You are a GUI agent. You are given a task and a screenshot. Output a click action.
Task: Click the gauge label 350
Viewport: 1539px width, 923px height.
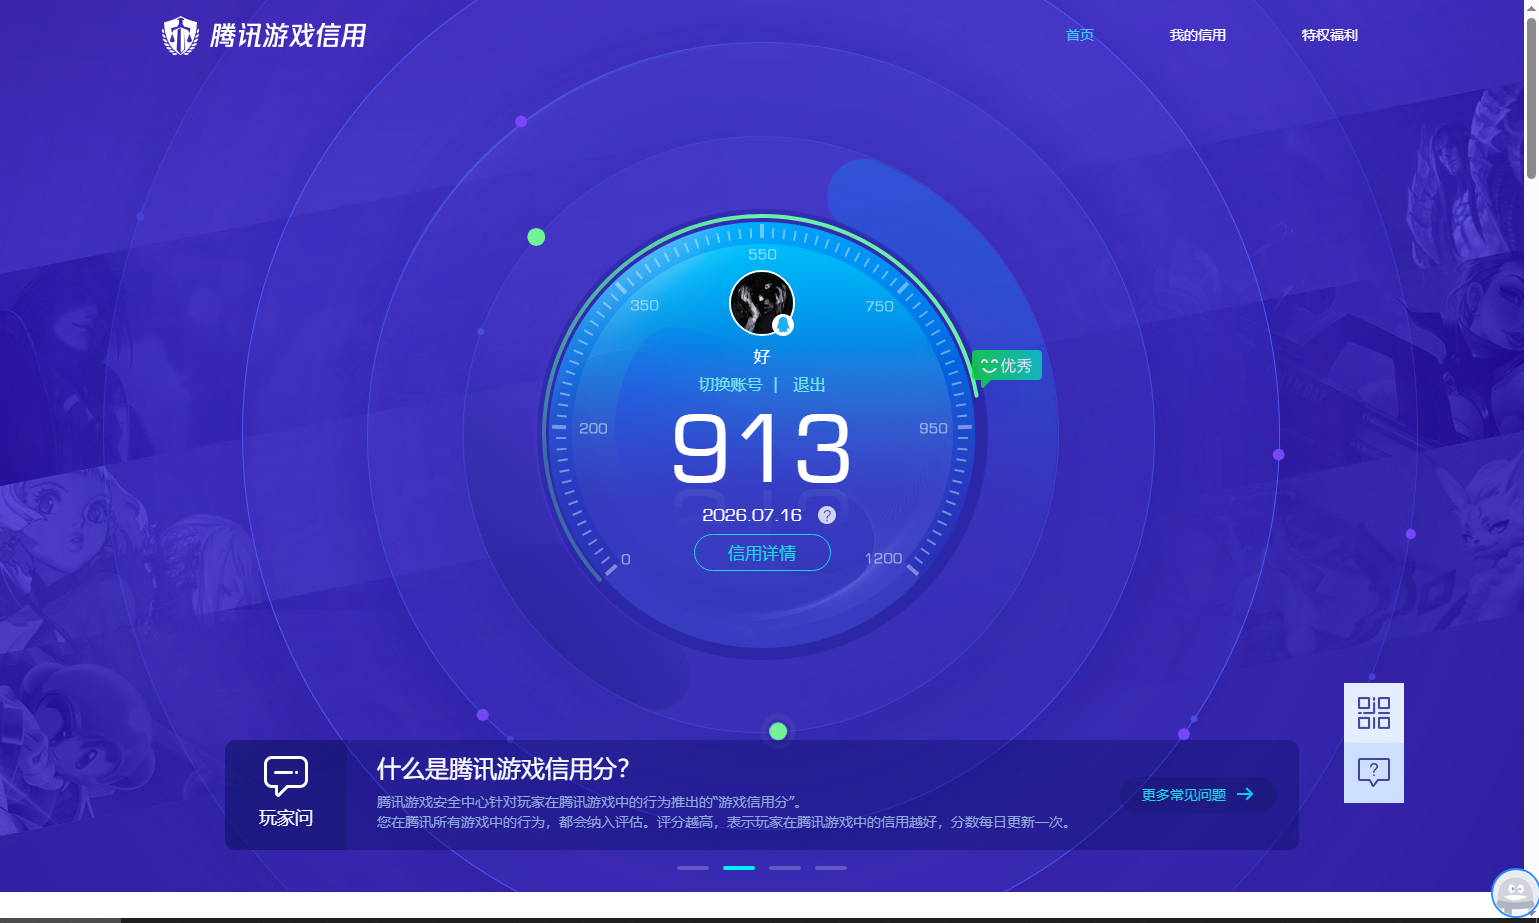pyautogui.click(x=644, y=305)
